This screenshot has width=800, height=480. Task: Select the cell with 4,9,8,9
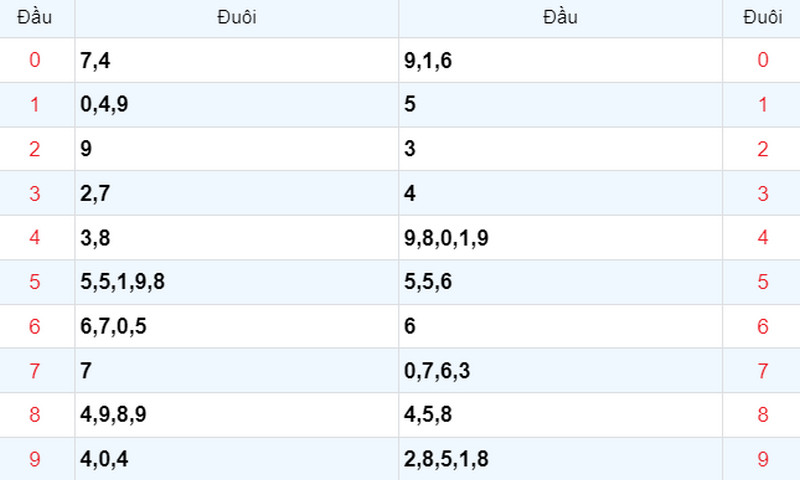point(237,415)
